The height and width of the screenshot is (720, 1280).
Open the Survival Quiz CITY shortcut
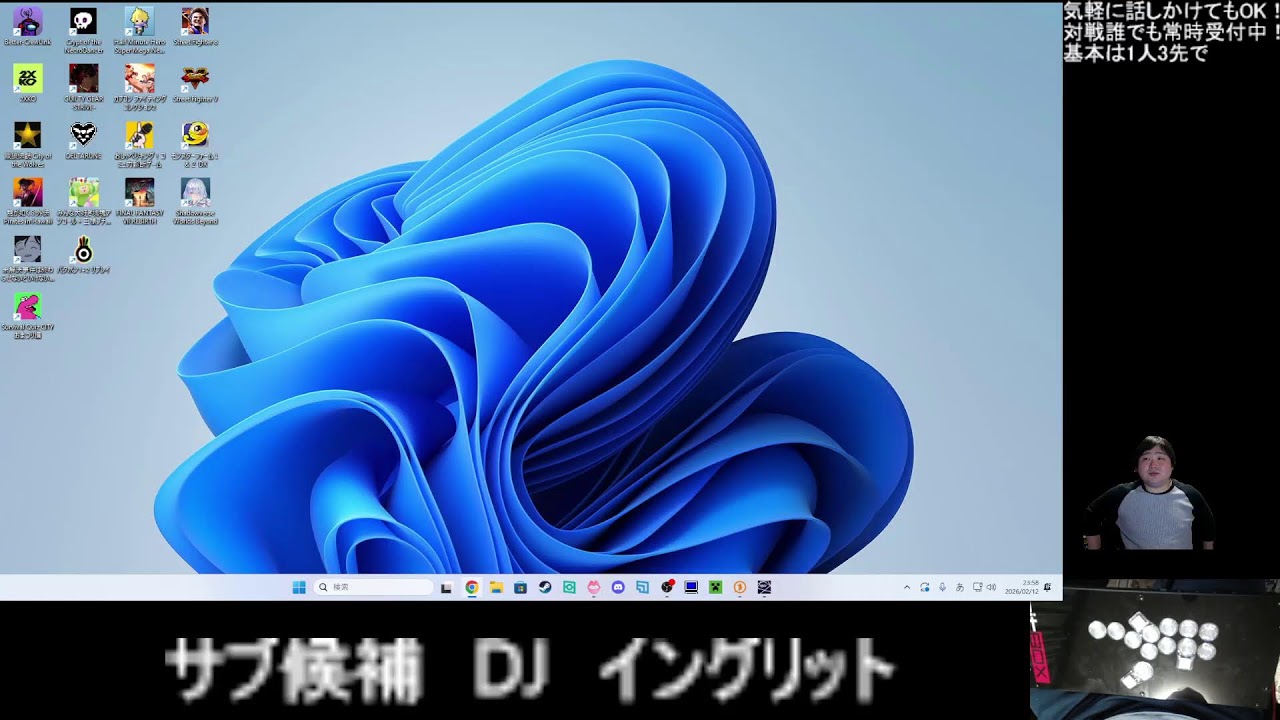click(27, 314)
